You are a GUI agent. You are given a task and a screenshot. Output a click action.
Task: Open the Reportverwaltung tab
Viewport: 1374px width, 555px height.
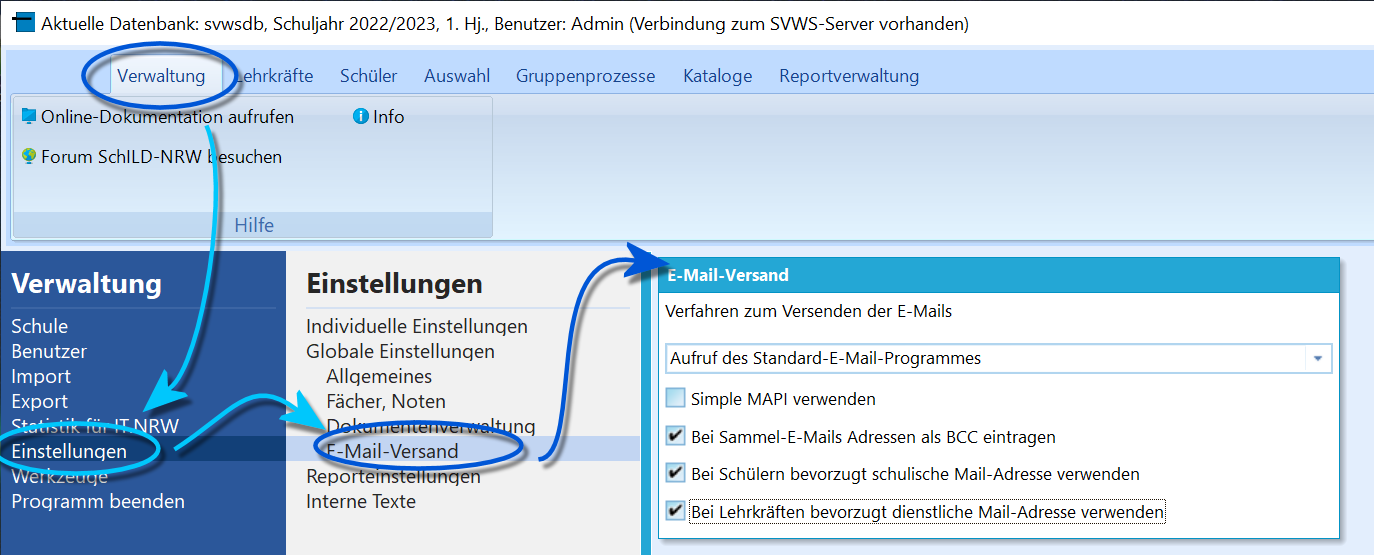849,76
